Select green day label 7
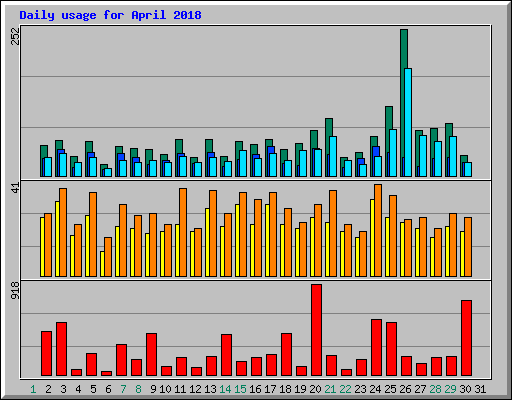Viewport: 512px width, 400px height. click(123, 389)
